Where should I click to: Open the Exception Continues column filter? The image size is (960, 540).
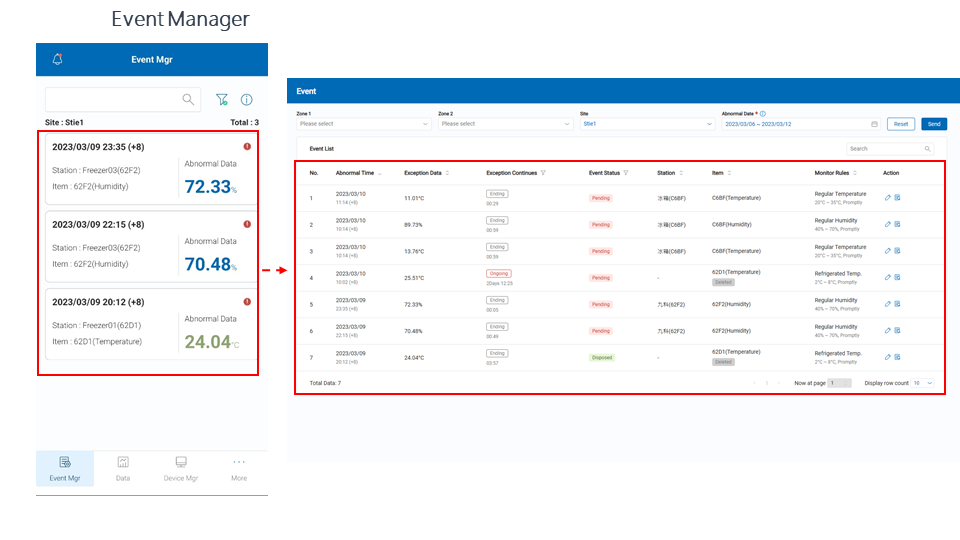point(543,173)
